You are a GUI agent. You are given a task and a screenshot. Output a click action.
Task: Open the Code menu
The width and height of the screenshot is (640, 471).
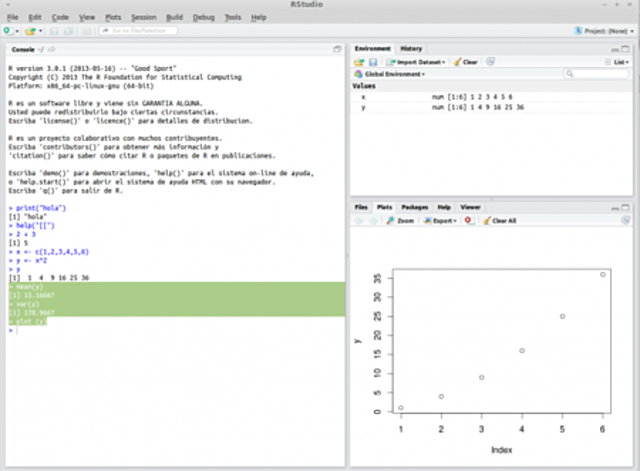click(x=60, y=17)
